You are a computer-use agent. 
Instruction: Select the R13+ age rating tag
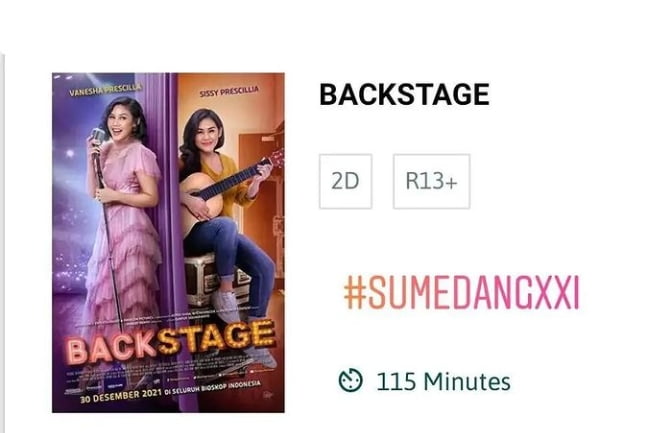(x=432, y=182)
